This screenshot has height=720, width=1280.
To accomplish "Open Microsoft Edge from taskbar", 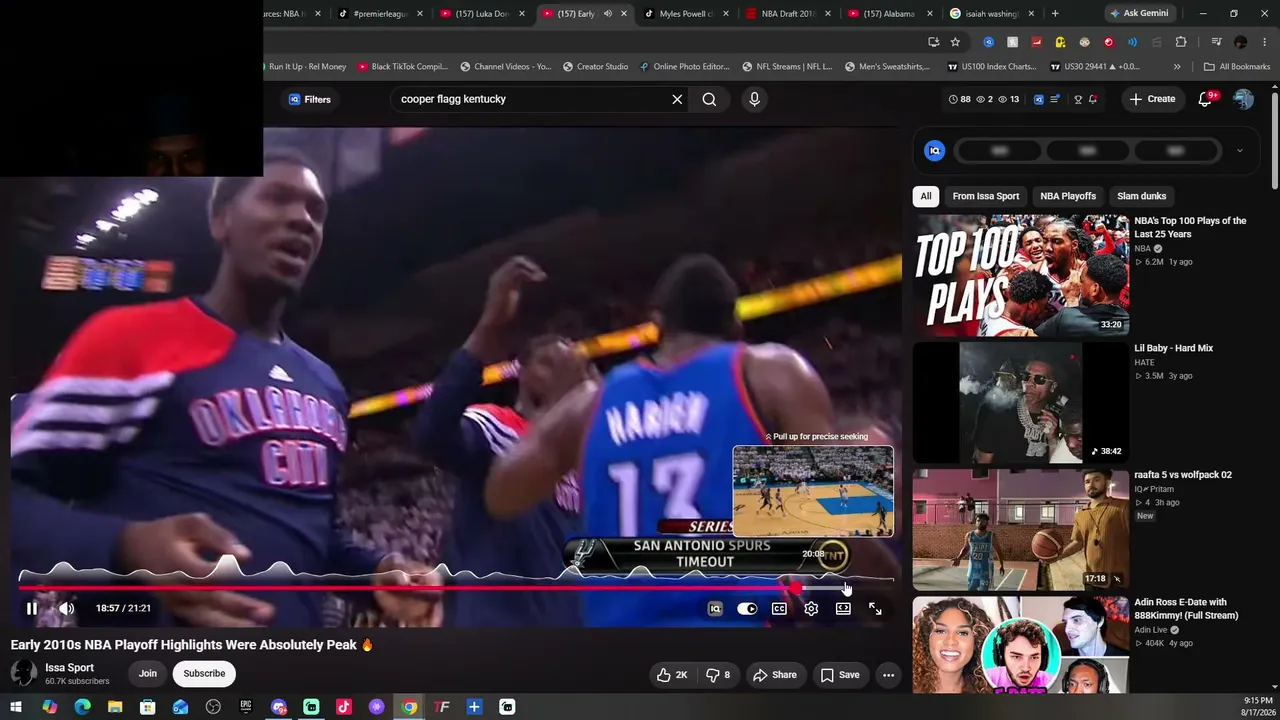I will (x=82, y=707).
